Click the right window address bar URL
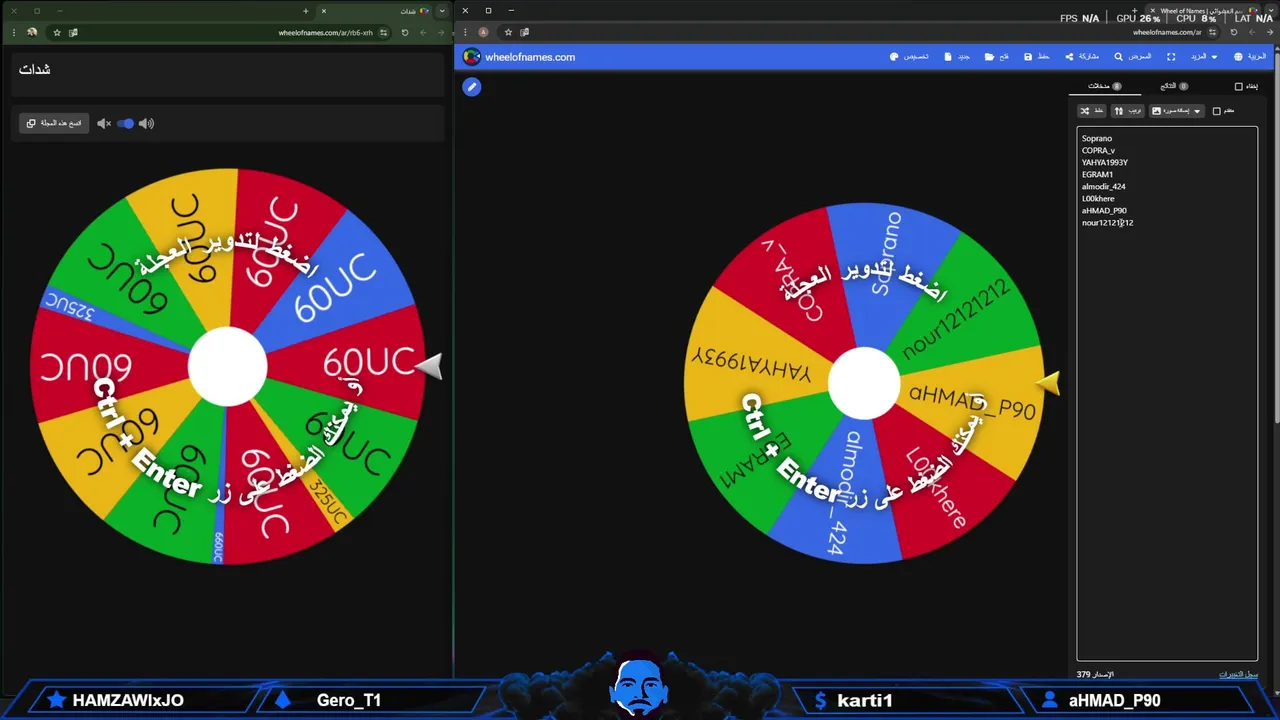Viewport: 1280px width, 720px height. coord(1167,32)
